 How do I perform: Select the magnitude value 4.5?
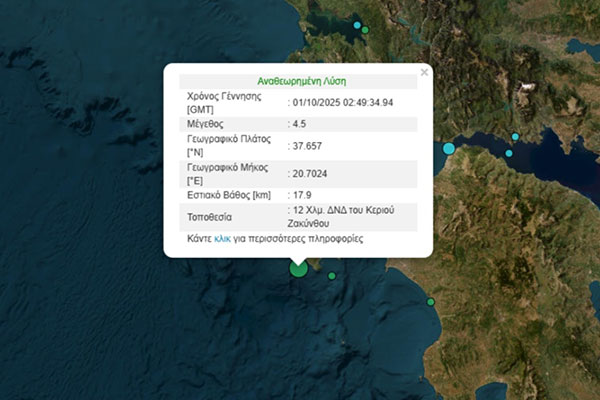(300, 124)
